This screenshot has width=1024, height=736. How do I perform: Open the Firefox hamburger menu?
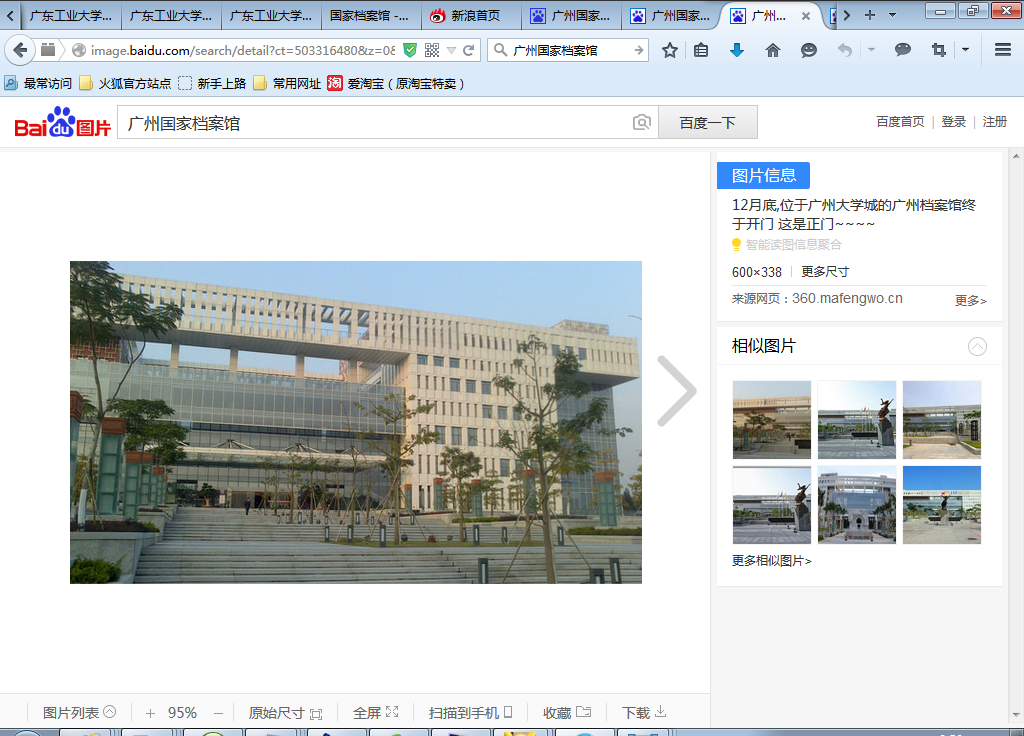point(1002,50)
